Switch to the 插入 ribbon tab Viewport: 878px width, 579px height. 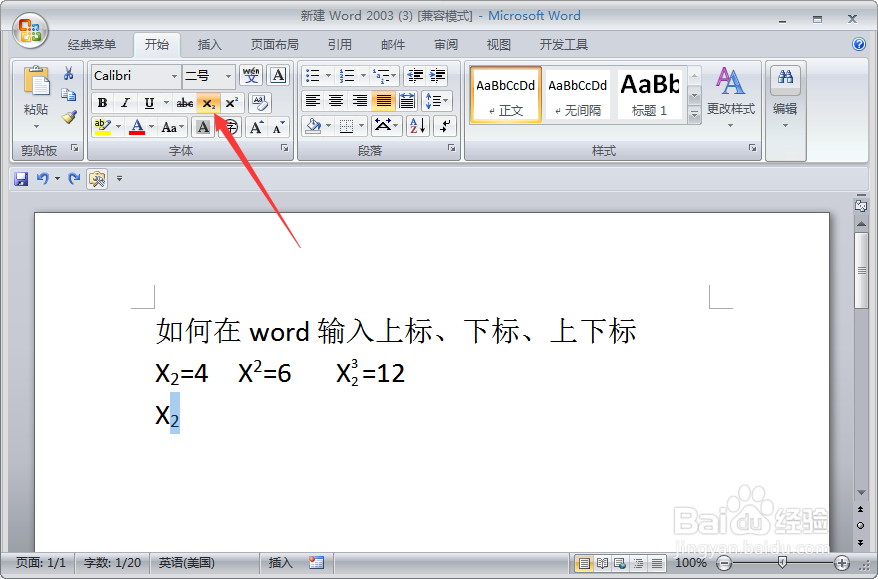(208, 44)
